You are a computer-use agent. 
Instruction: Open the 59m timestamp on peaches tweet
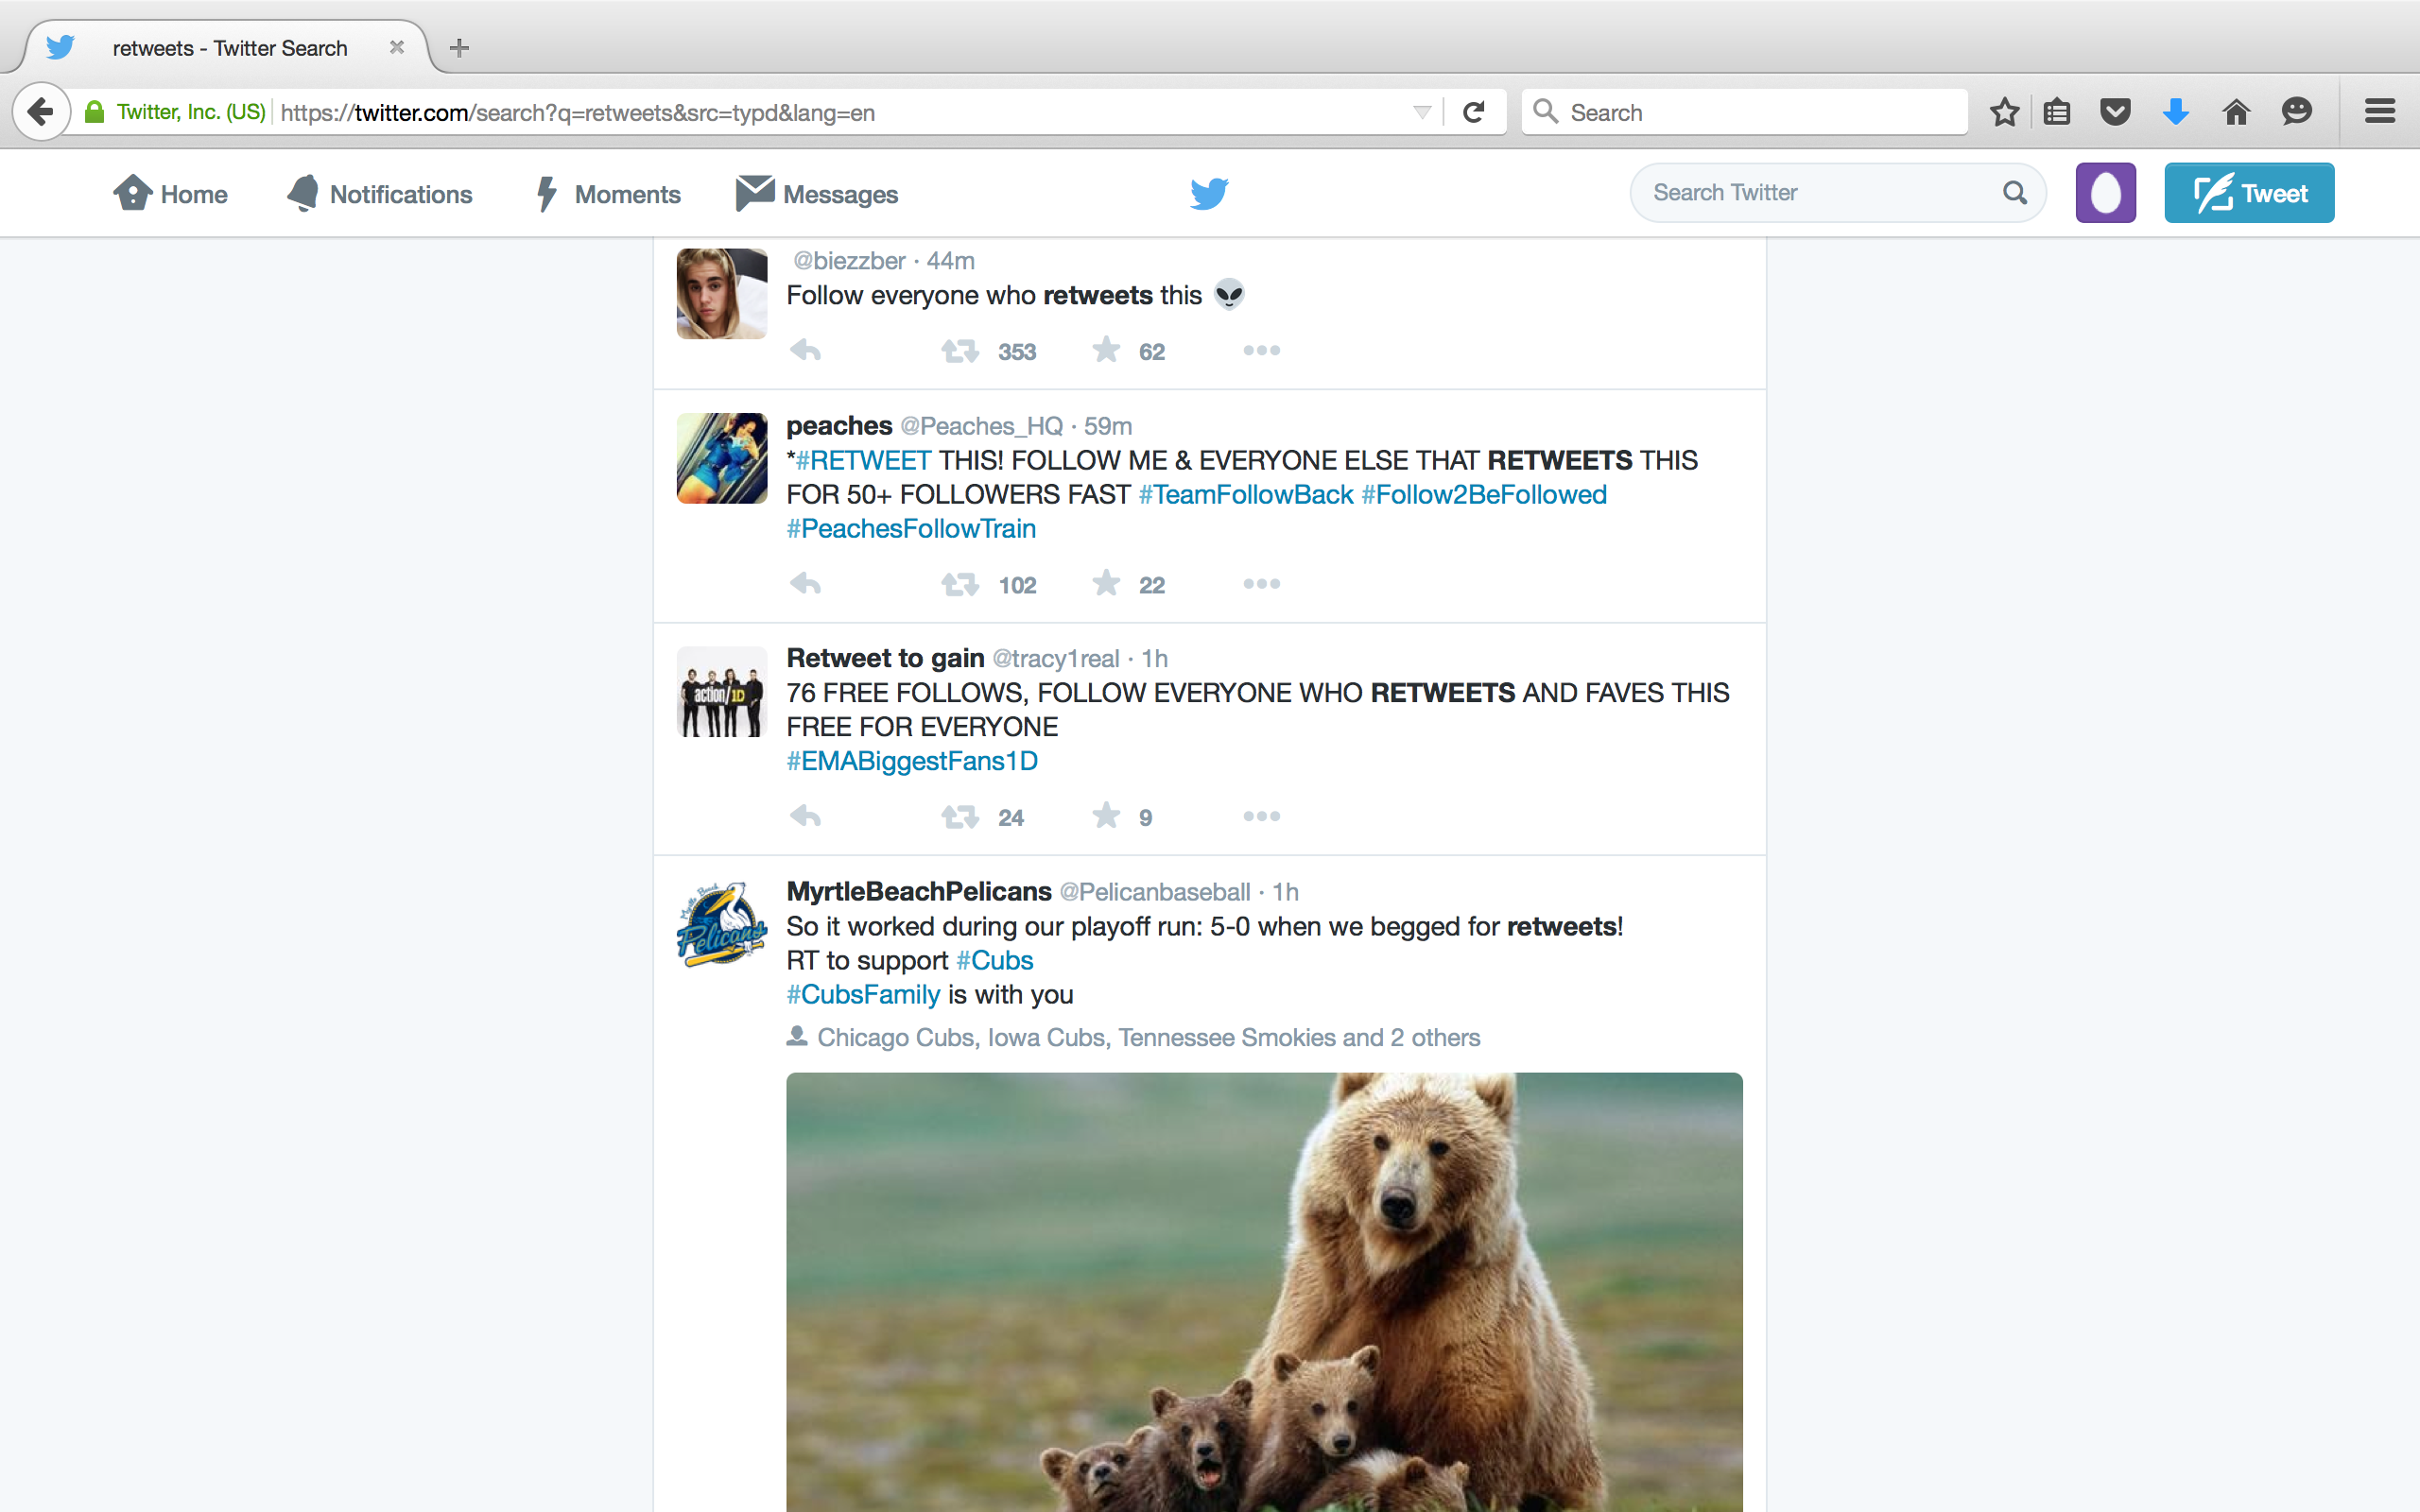coord(1108,426)
